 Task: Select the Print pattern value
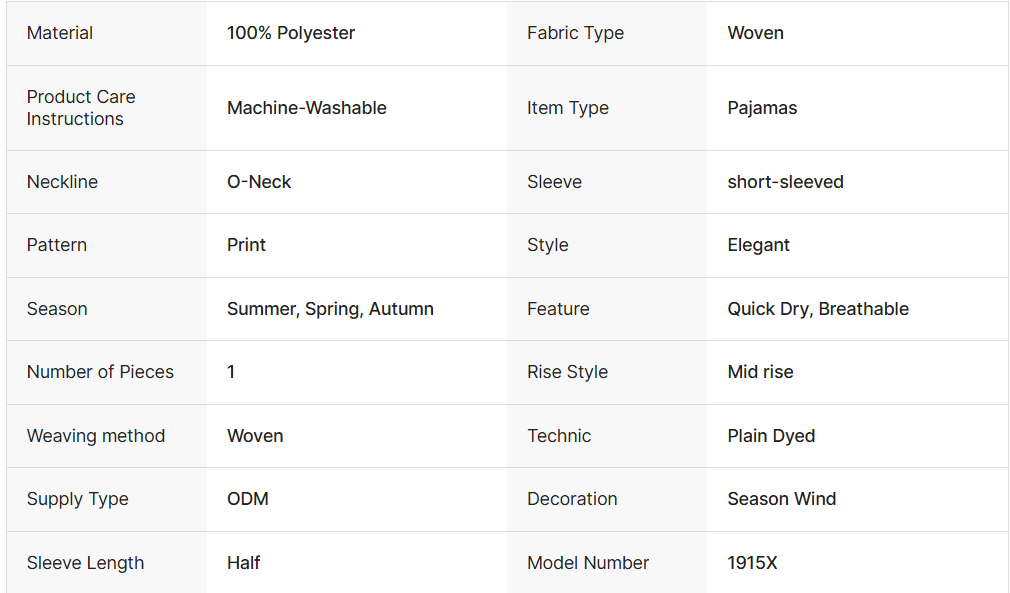pyautogui.click(x=246, y=245)
